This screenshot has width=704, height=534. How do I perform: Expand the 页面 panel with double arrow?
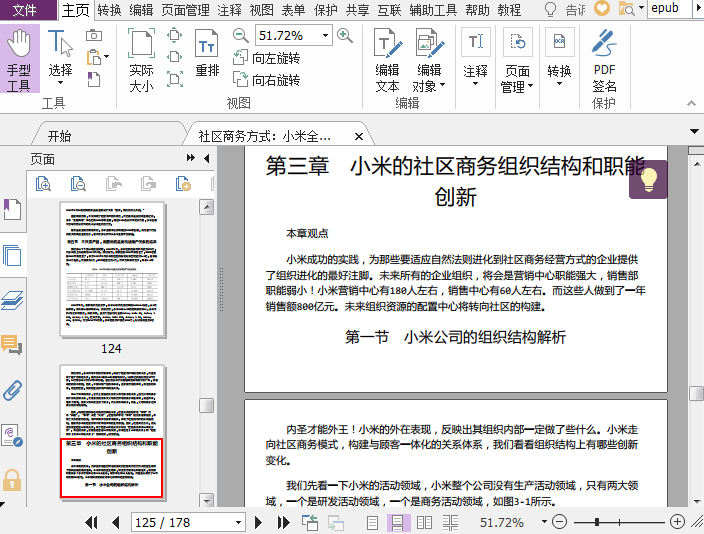(191, 158)
